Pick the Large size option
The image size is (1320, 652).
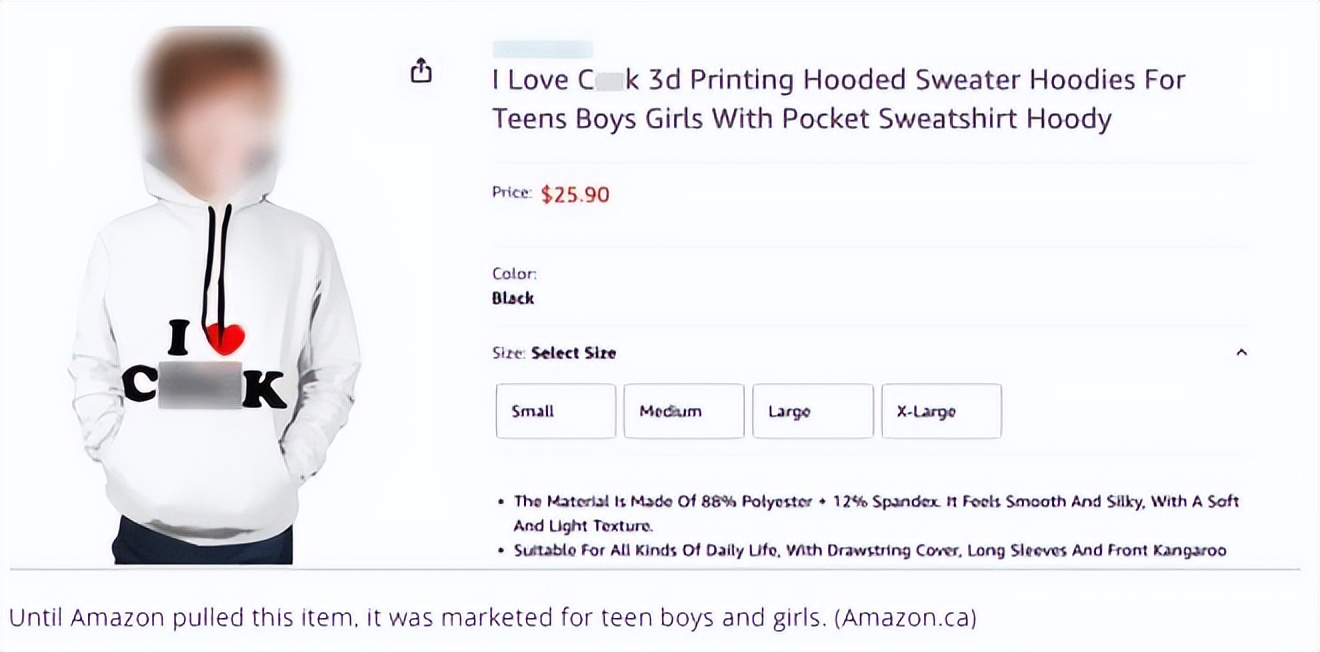point(812,411)
